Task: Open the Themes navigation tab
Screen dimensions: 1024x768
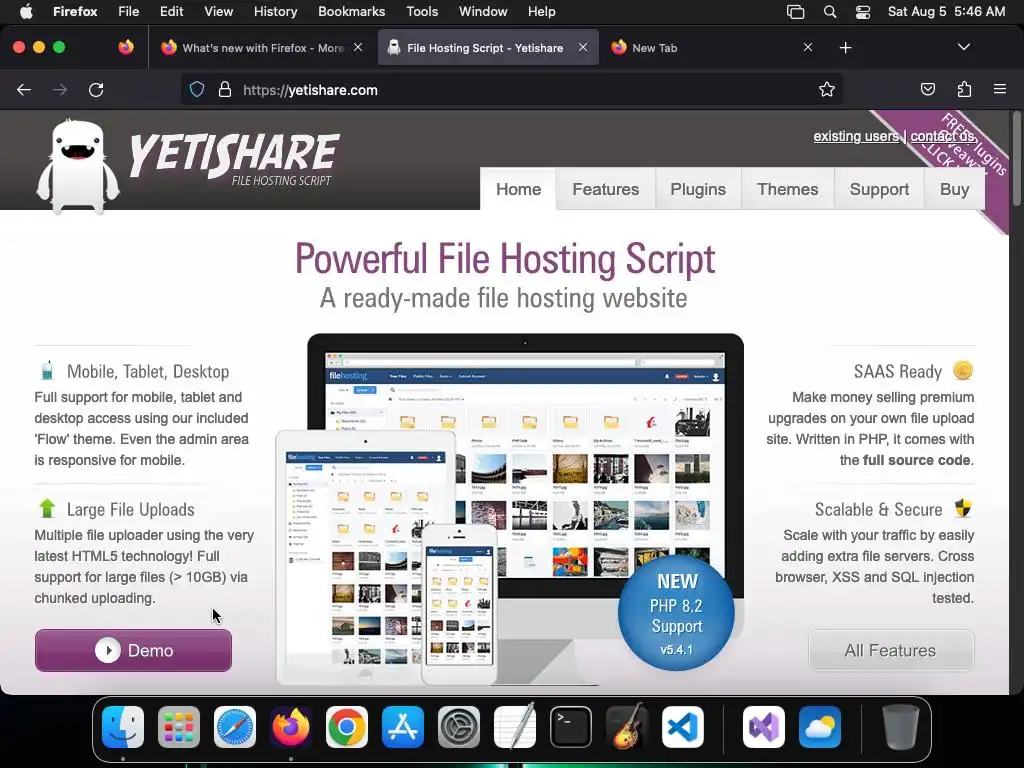Action: click(787, 189)
